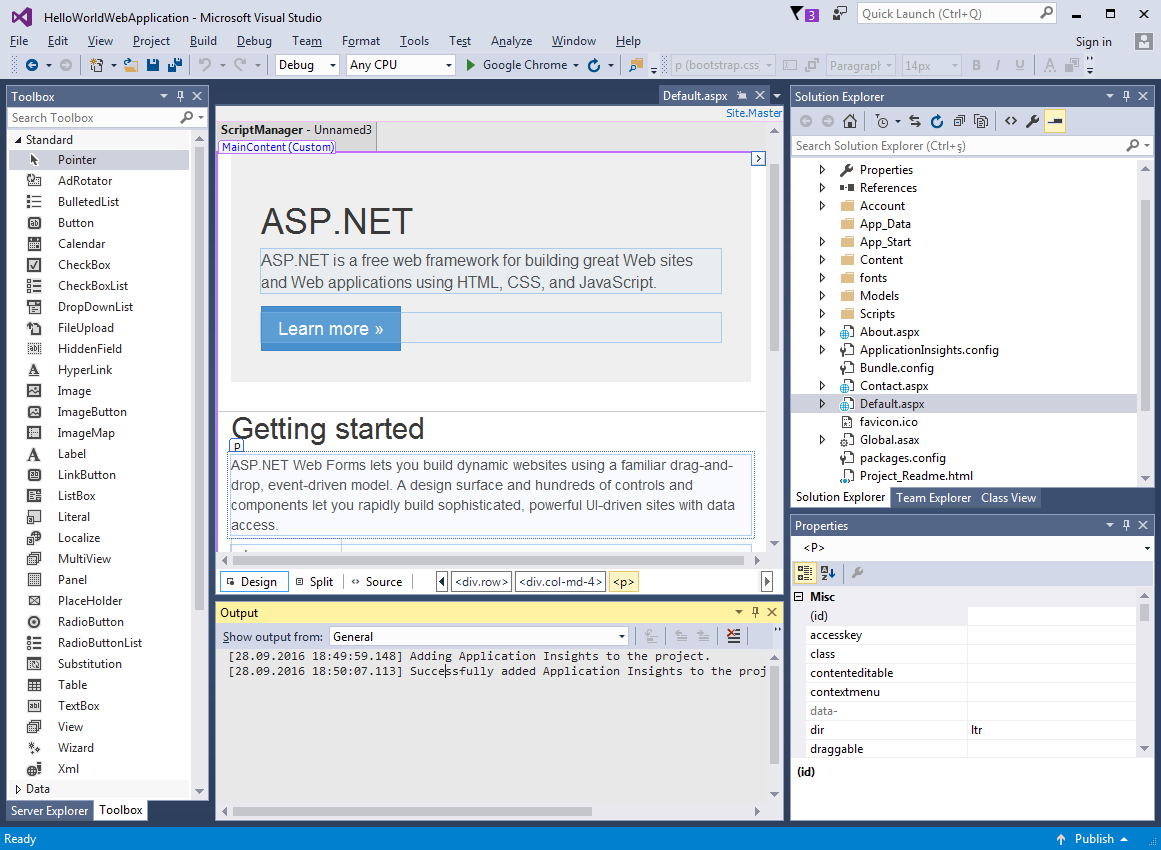Expand the Account folder in Solution Explorer
This screenshot has height=850, width=1161.
822,206
